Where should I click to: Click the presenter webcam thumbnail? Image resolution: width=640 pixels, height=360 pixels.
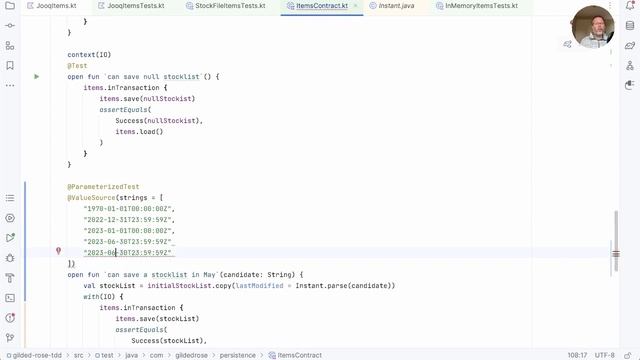pyautogui.click(x=593, y=27)
